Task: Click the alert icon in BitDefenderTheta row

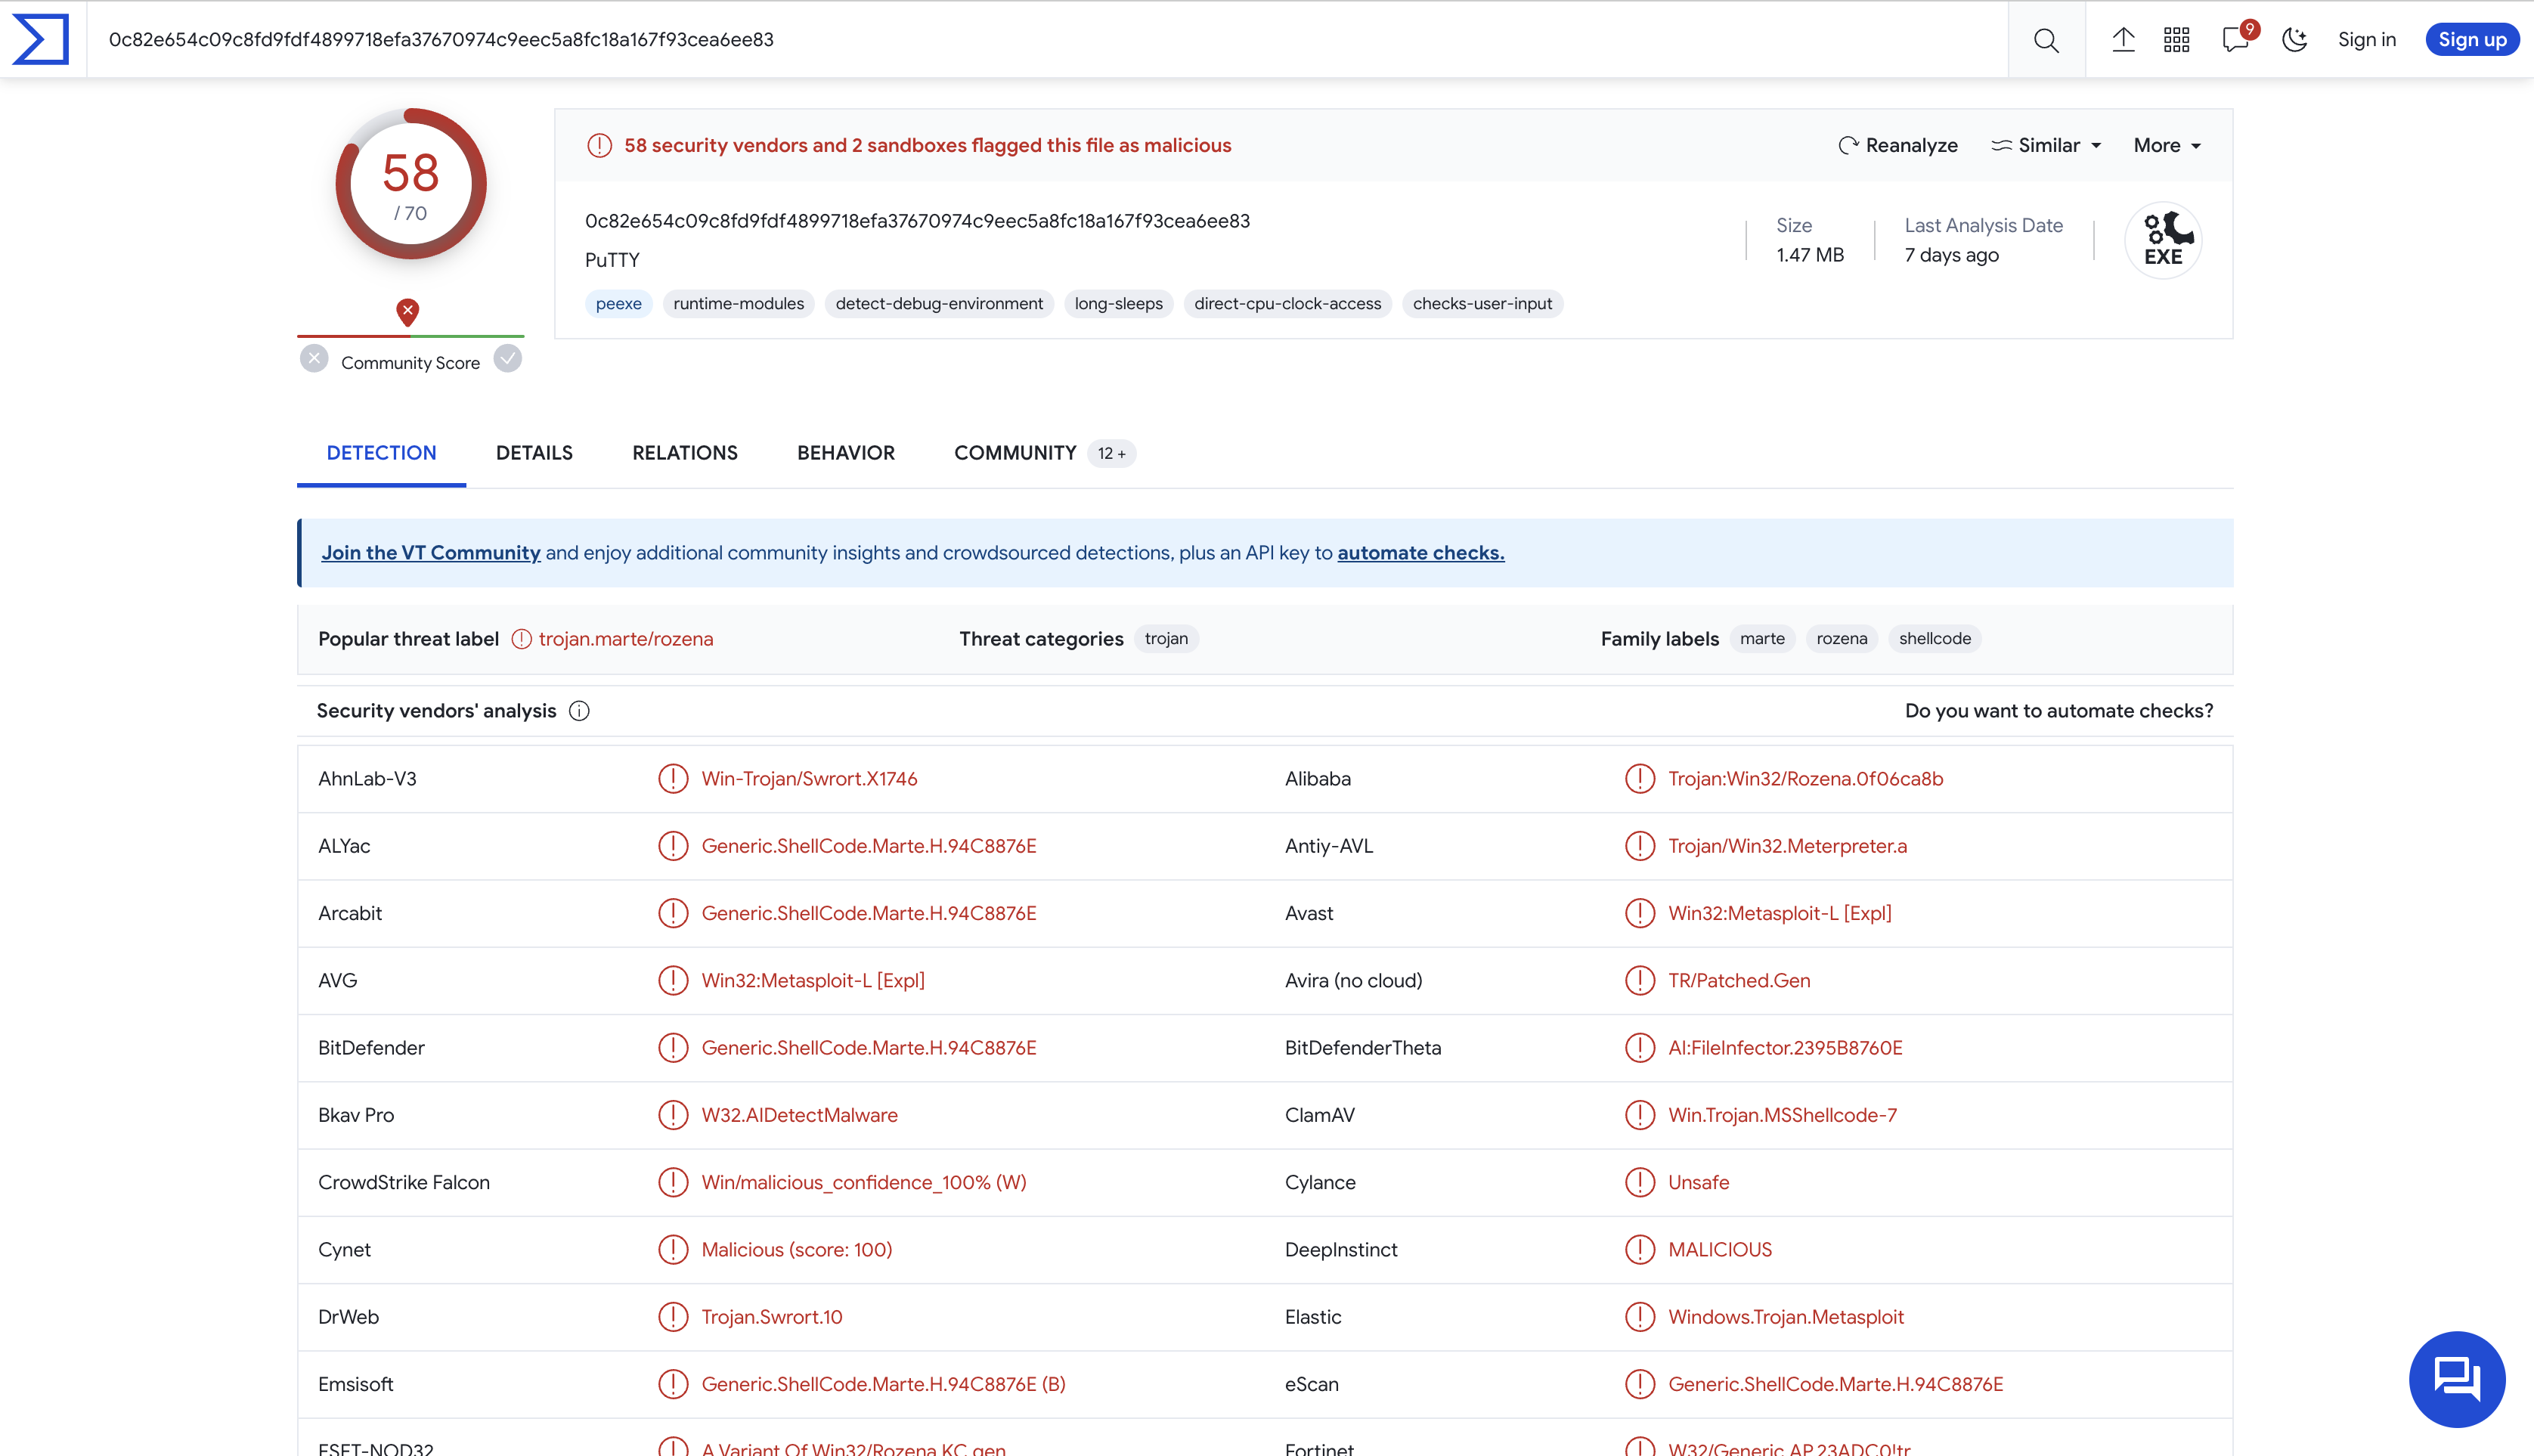Action: [1640, 1048]
